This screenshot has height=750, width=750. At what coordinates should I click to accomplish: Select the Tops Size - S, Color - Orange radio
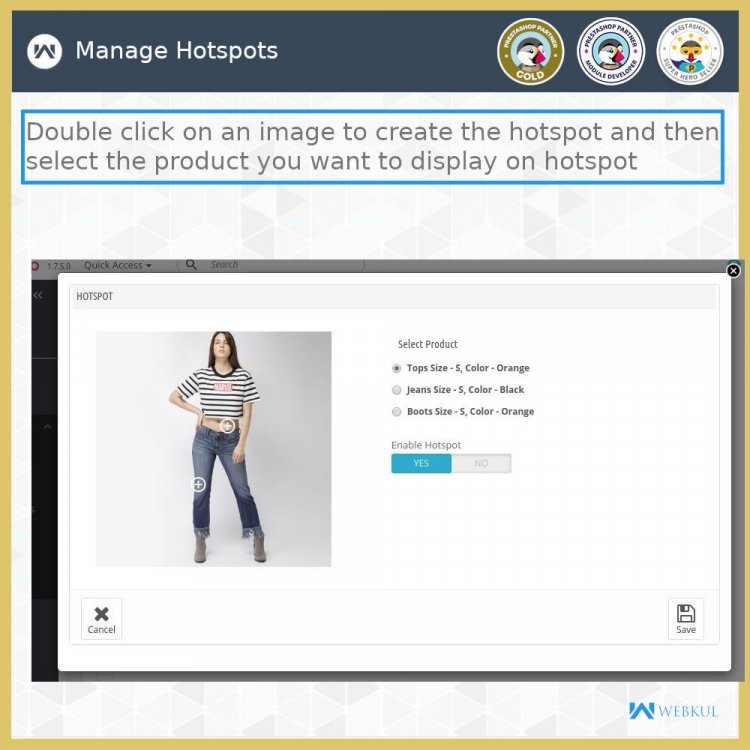(397, 368)
